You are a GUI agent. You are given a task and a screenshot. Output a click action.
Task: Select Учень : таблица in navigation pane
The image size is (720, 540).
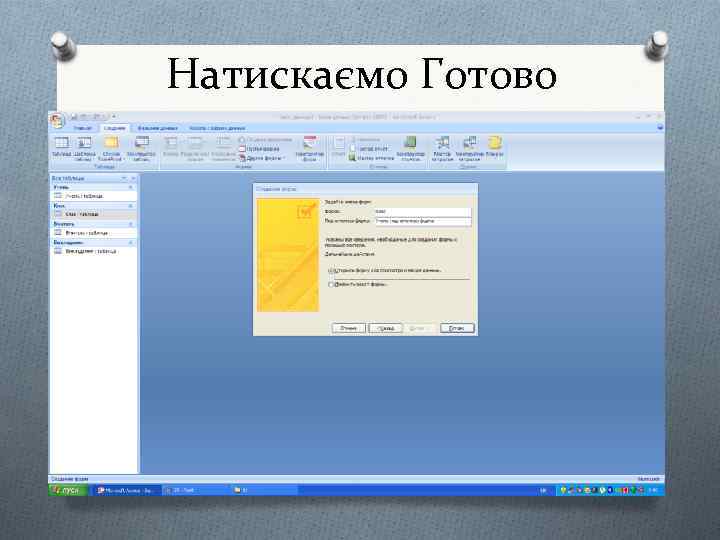tap(94, 196)
